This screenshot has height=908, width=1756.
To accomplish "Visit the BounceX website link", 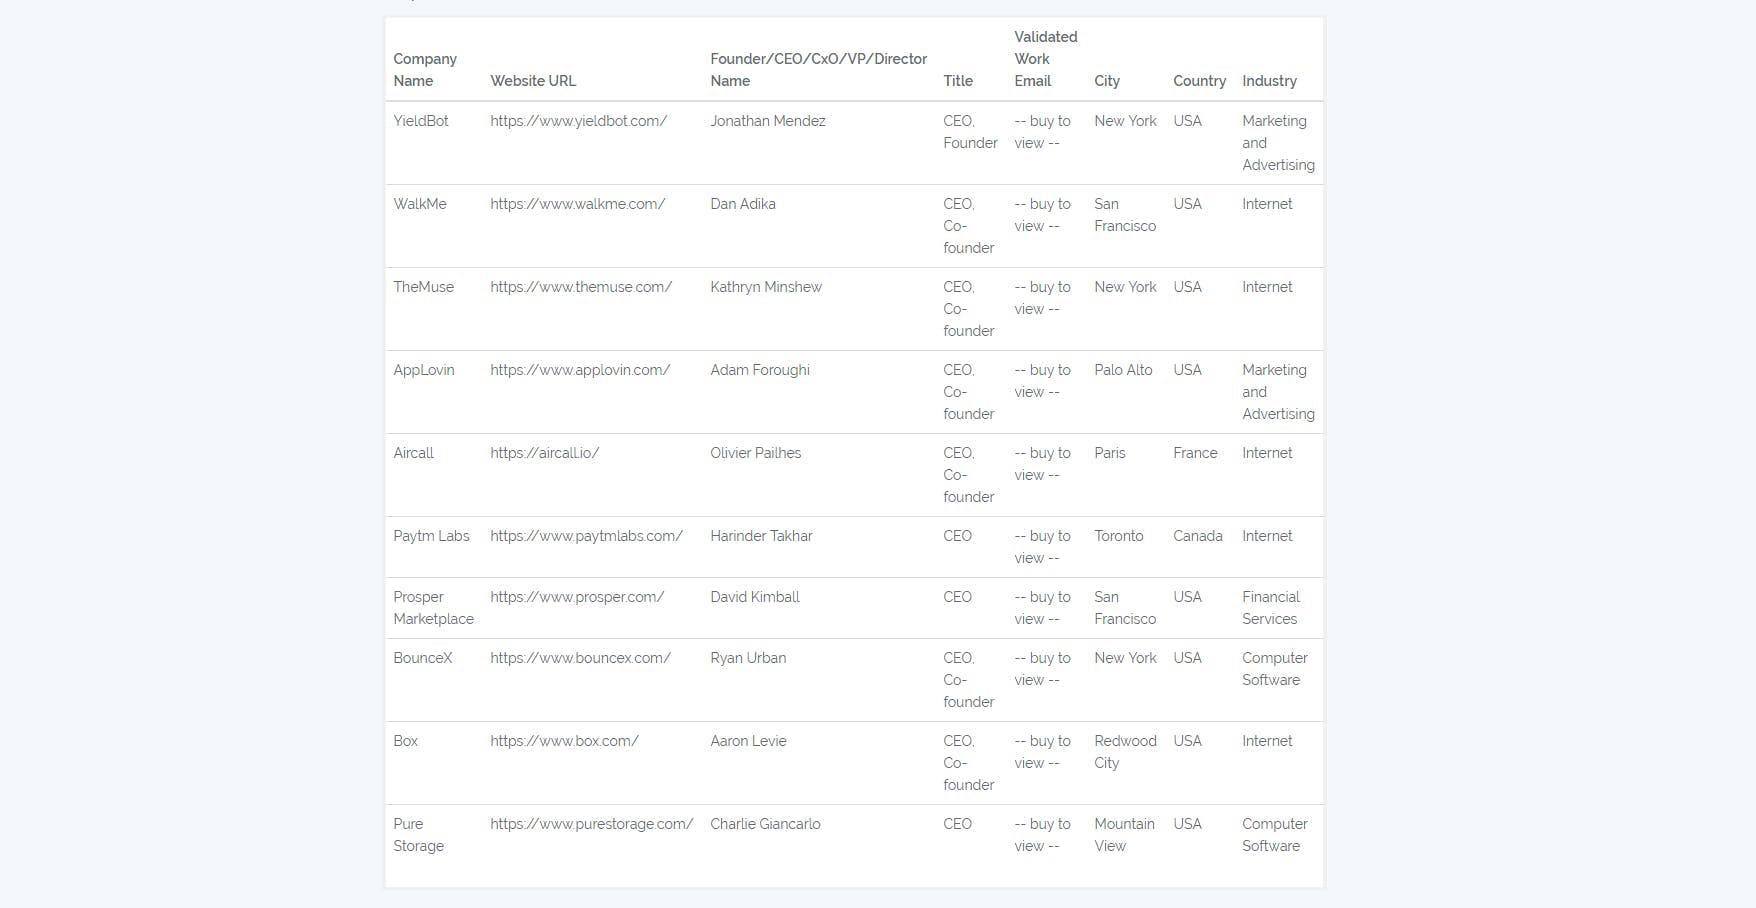I will [x=580, y=658].
